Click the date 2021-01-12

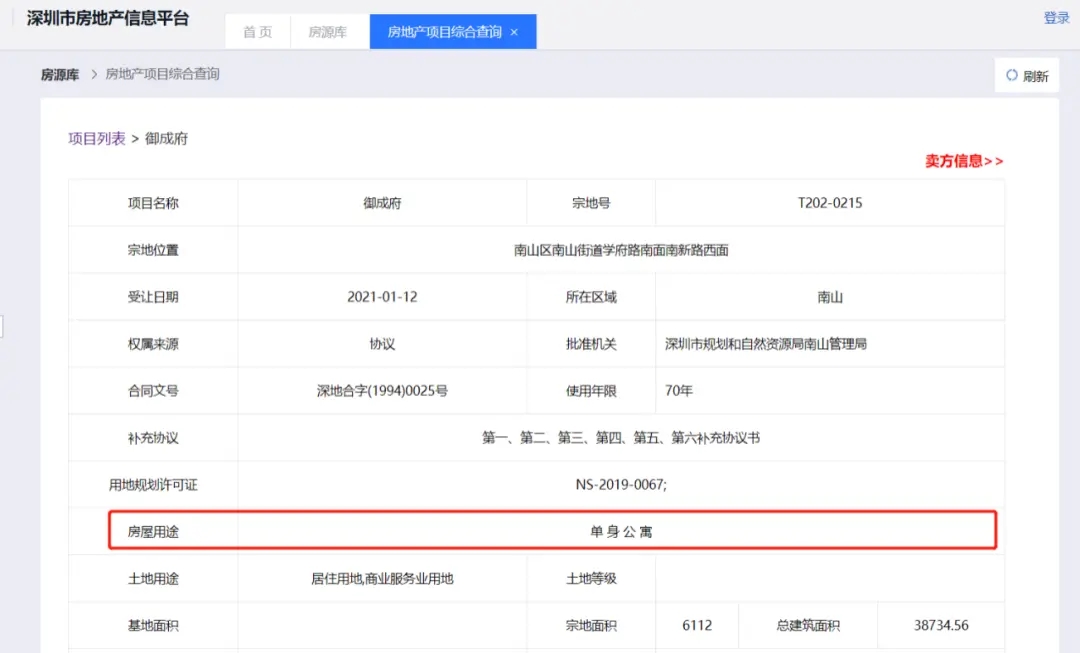coord(382,297)
